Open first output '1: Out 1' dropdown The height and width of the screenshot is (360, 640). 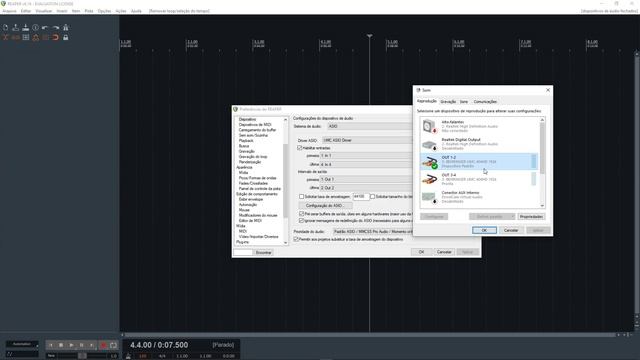coord(367,180)
